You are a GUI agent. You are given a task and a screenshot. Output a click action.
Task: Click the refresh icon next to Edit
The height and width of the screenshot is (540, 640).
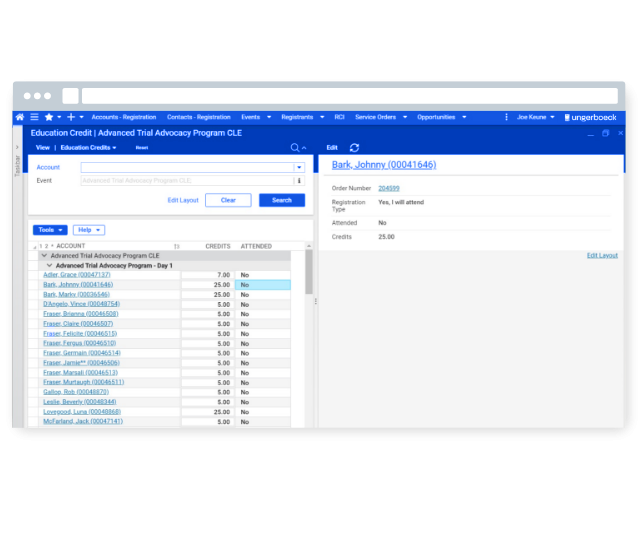point(354,147)
